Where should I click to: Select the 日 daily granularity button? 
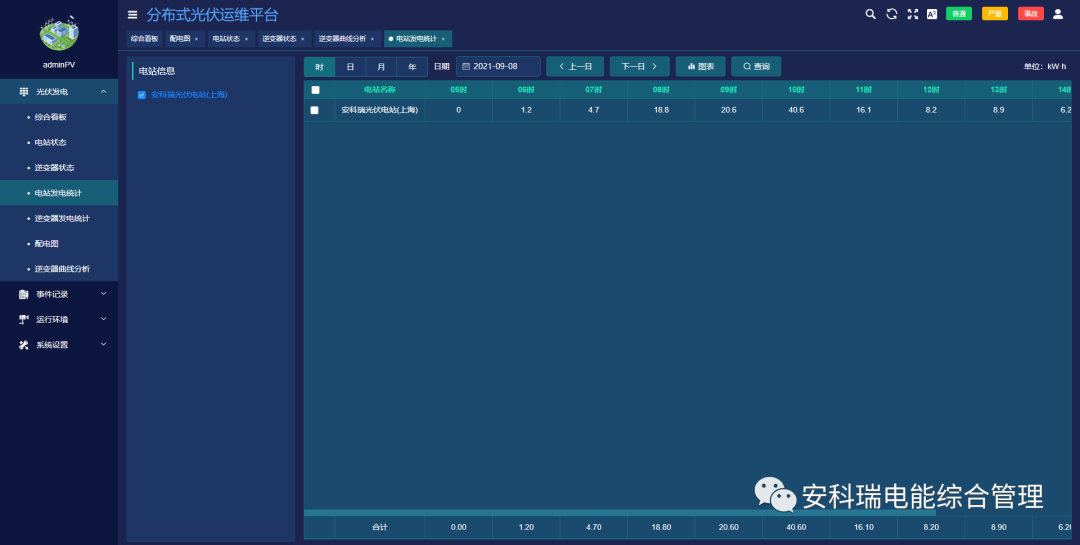[351, 67]
